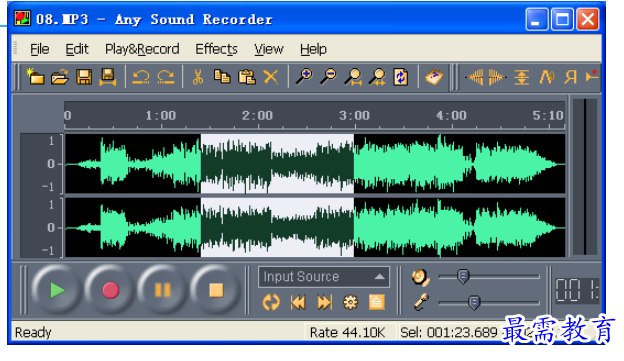Image resolution: width=624 pixels, height=361 pixels.
Task: Open the Help menu
Action: click(x=313, y=49)
